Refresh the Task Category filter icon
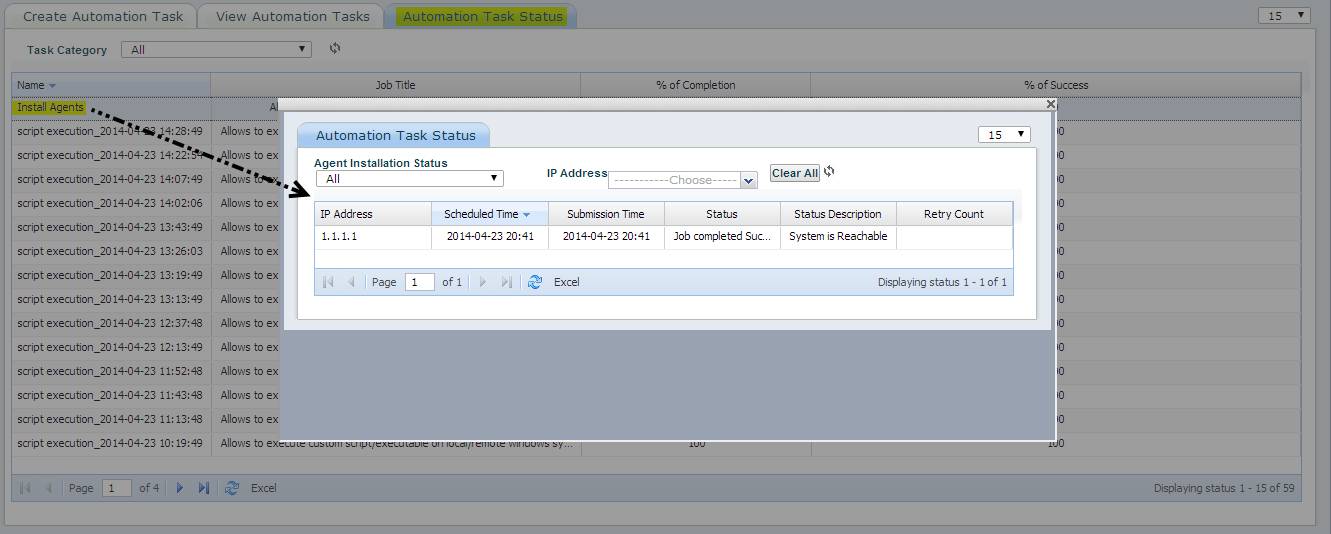This screenshot has height=534, width=1331. pyautogui.click(x=335, y=48)
